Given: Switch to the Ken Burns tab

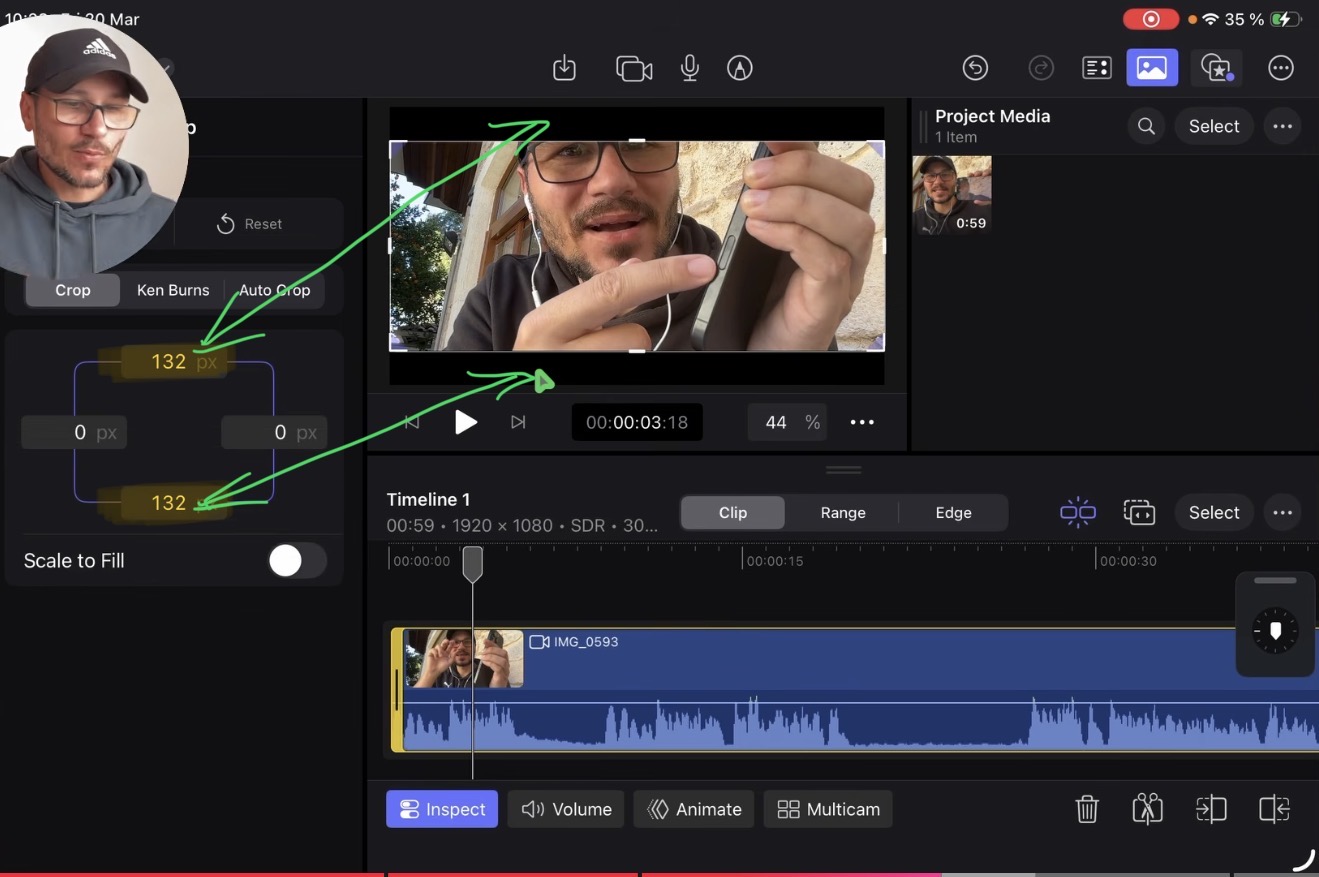Looking at the screenshot, I should [173, 290].
